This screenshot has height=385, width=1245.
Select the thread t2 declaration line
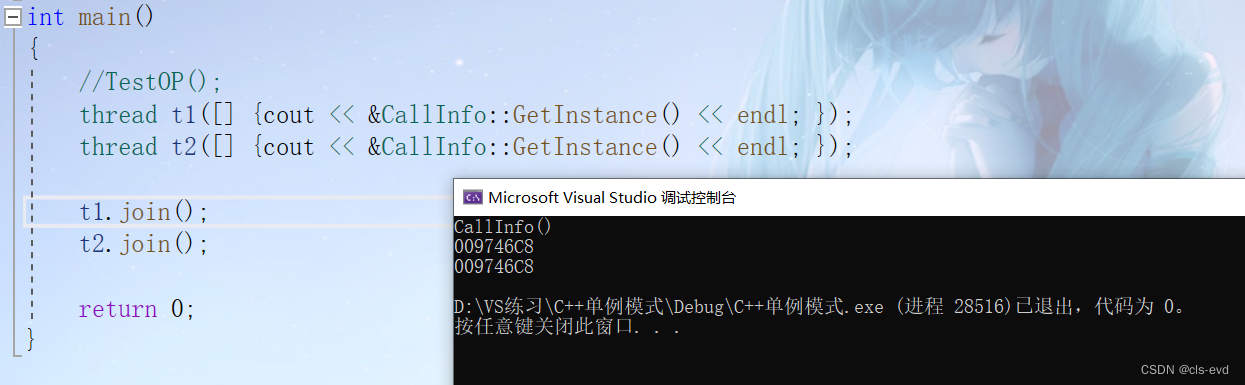(467, 147)
